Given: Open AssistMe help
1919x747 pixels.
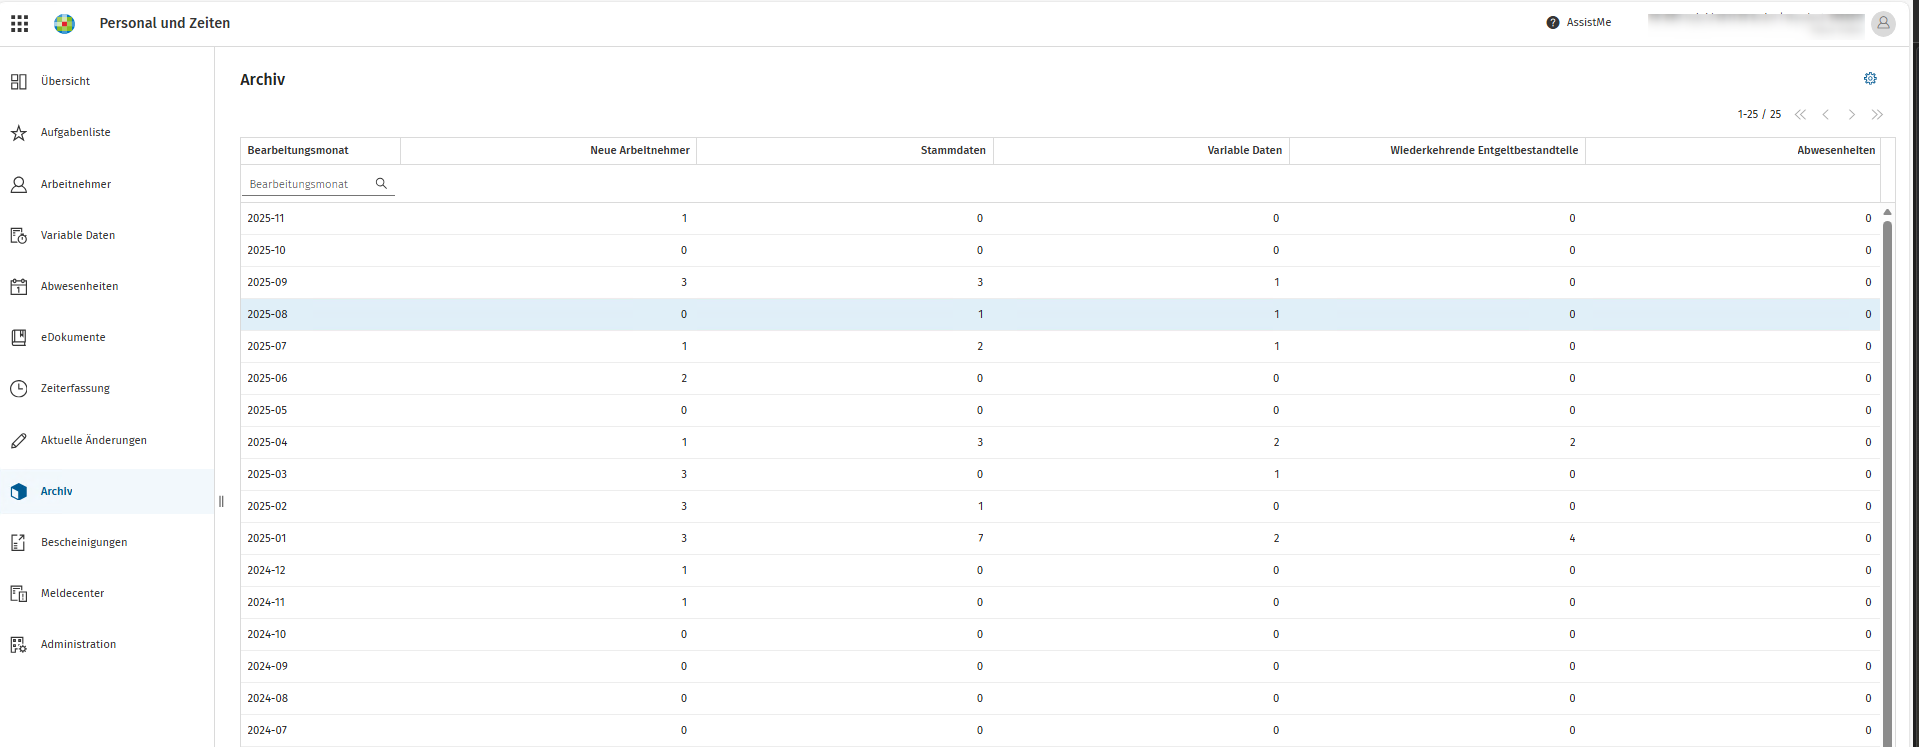Looking at the screenshot, I should 1579,22.
